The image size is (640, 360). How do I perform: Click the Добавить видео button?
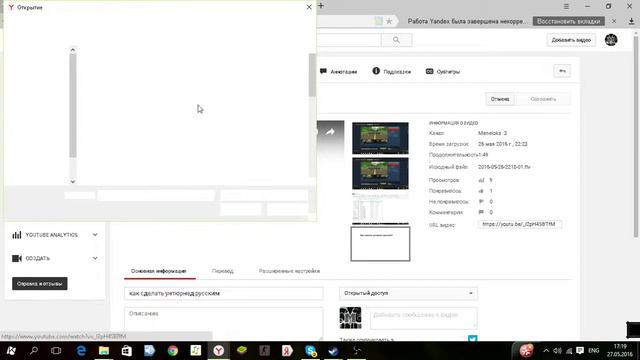pos(571,40)
